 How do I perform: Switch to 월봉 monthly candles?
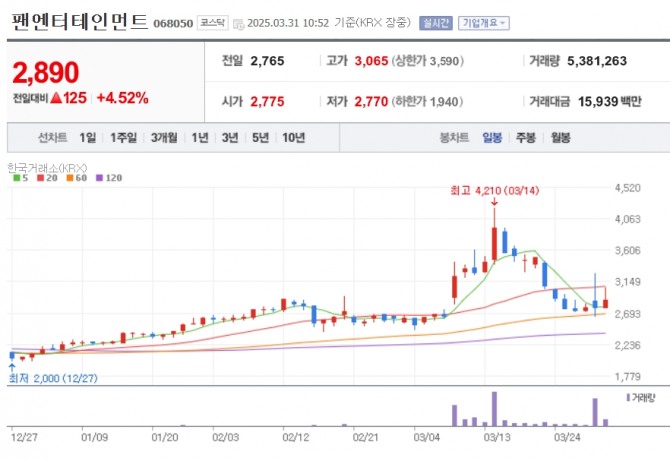560,138
